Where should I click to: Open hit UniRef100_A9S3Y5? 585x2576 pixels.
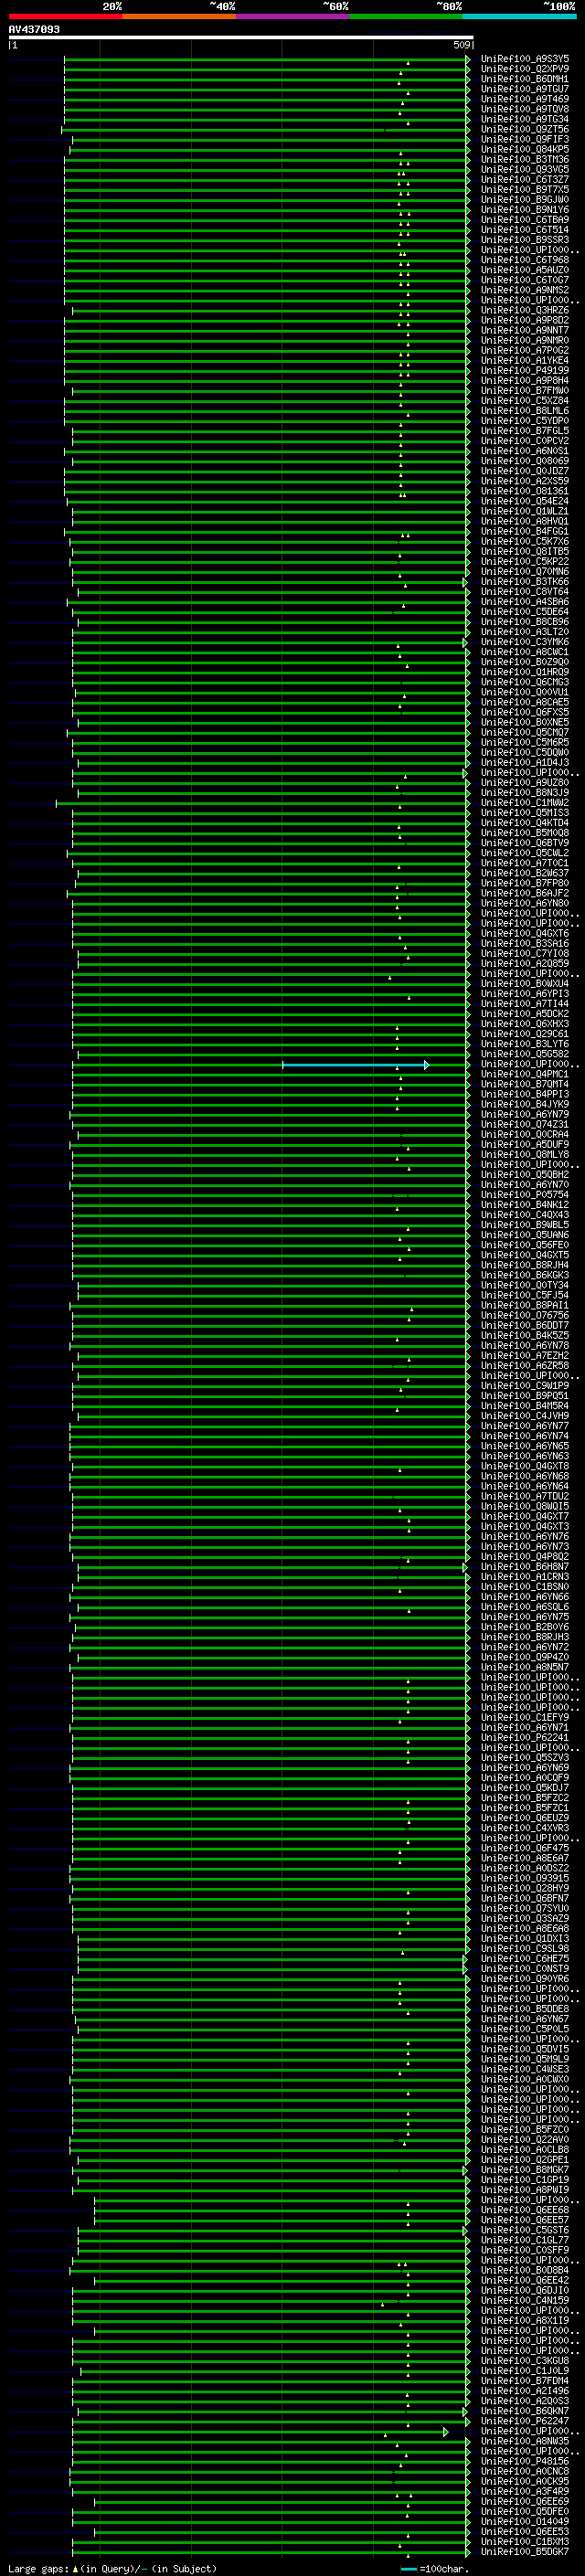coord(525,59)
